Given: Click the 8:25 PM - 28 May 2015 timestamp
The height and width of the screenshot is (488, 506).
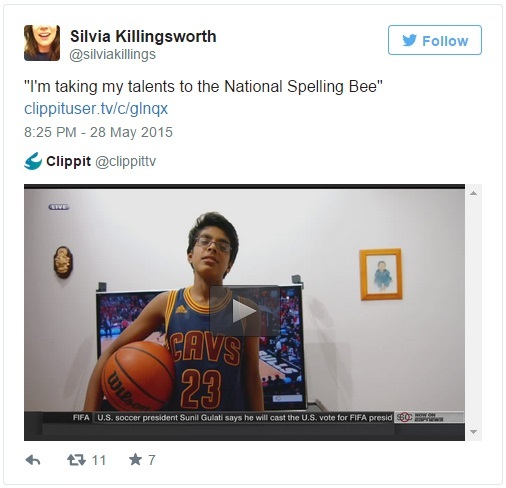Looking at the screenshot, I should tap(98, 132).
